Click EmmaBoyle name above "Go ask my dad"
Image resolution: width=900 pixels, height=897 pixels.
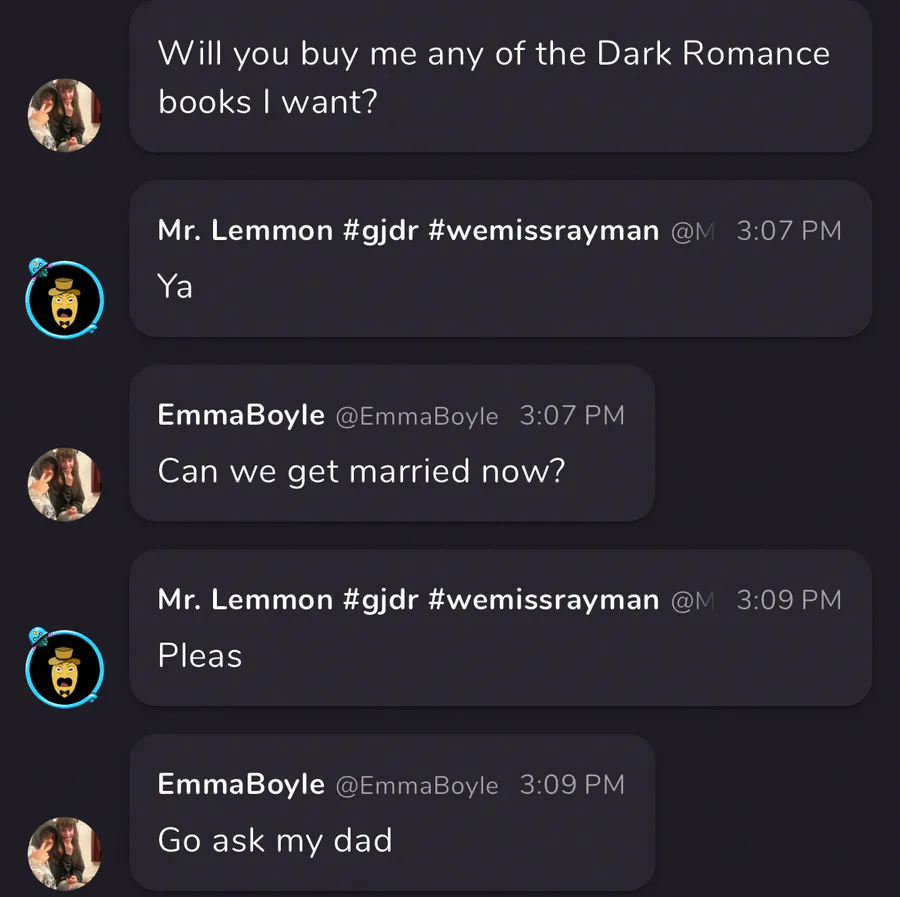(x=241, y=785)
